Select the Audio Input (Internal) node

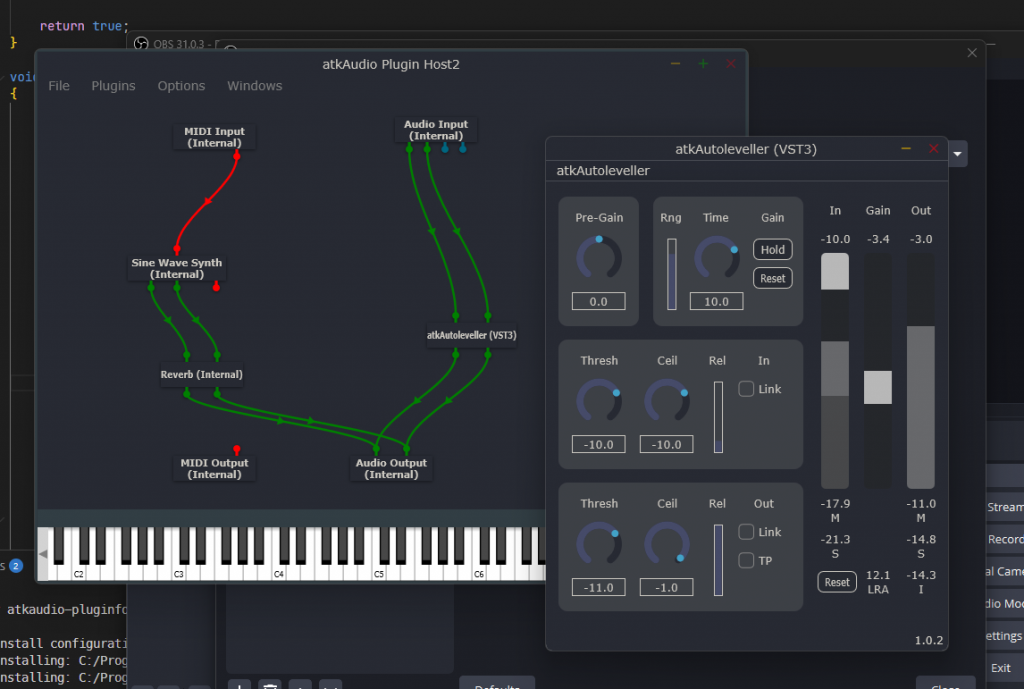436,130
